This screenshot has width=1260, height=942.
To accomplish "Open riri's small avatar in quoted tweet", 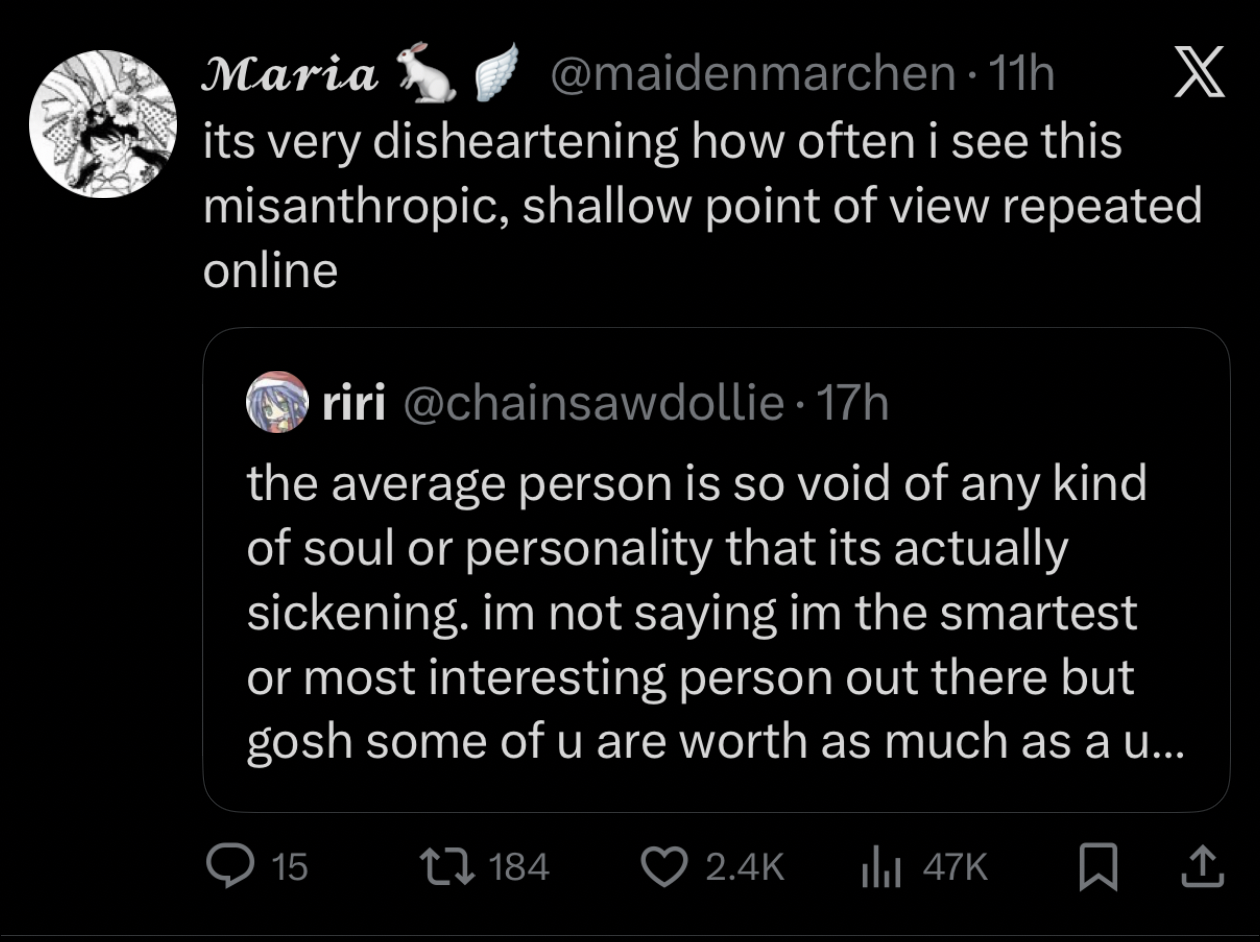I will click(x=276, y=403).
